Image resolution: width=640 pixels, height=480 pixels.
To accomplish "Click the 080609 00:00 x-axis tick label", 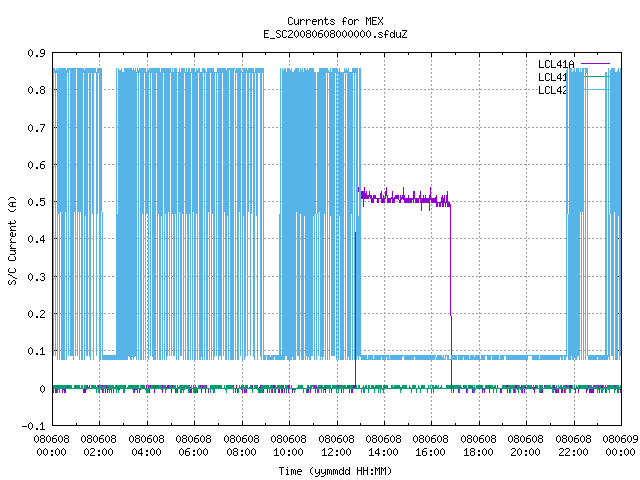I will pos(620,445).
